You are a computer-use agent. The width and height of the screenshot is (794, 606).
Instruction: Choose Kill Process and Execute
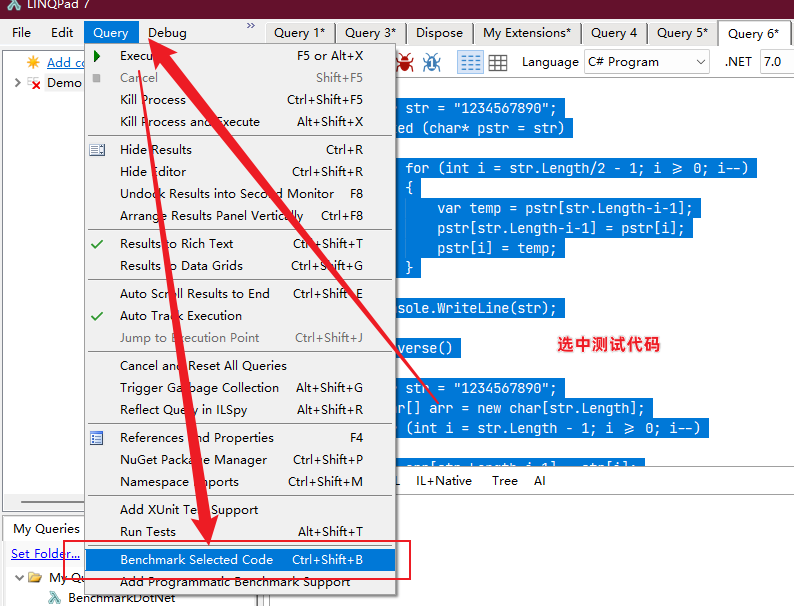[241, 122]
